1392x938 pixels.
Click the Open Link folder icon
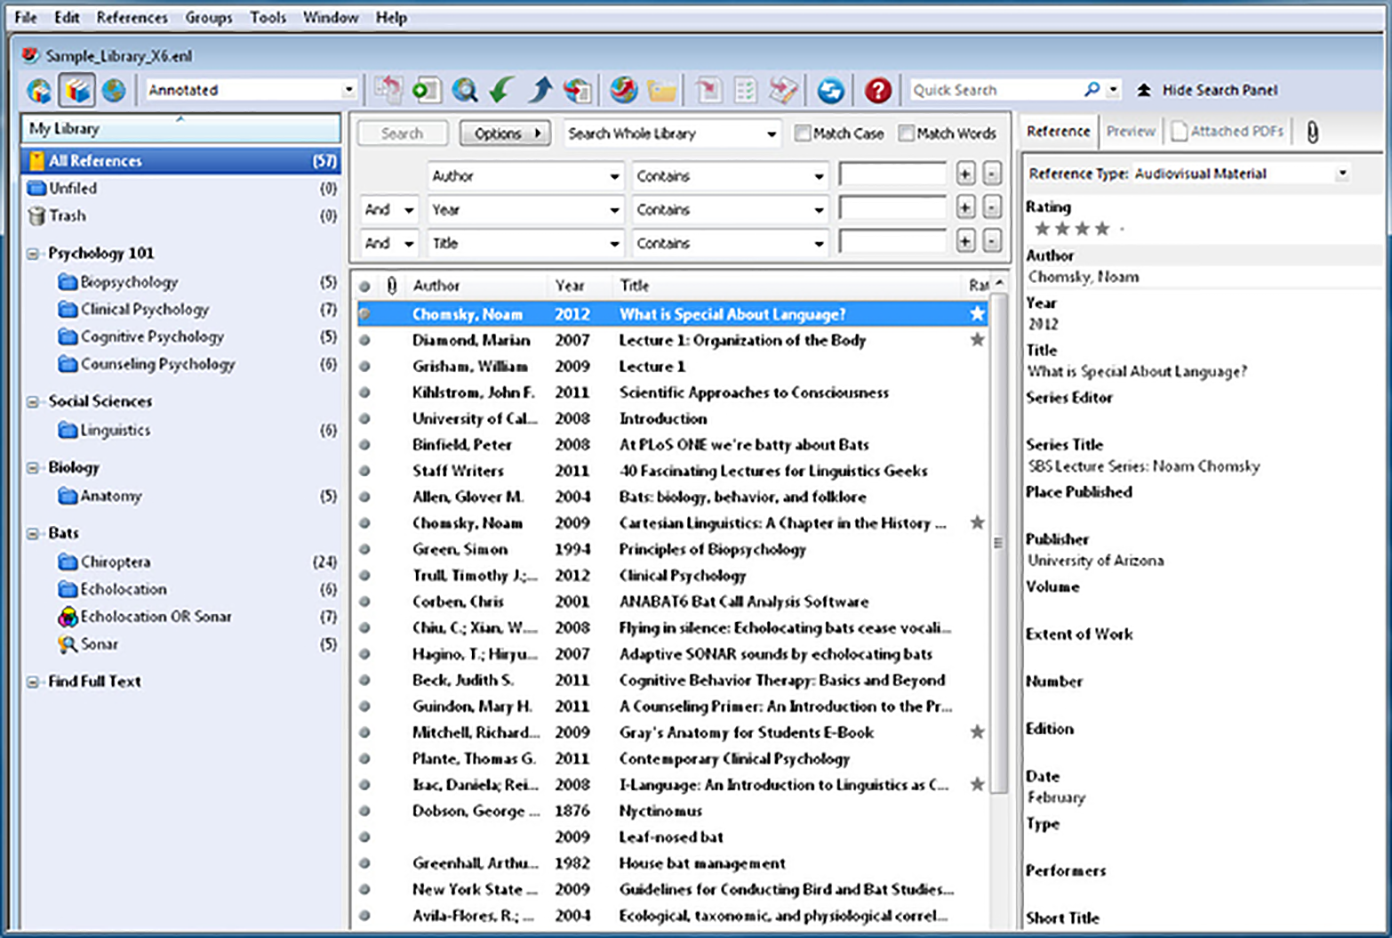click(x=661, y=90)
